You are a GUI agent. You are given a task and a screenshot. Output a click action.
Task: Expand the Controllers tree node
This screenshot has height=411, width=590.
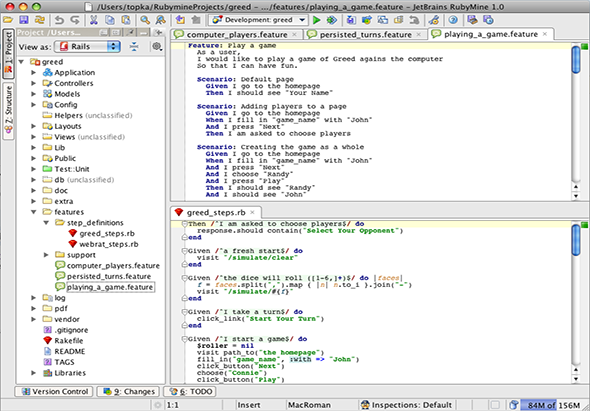click(x=34, y=83)
